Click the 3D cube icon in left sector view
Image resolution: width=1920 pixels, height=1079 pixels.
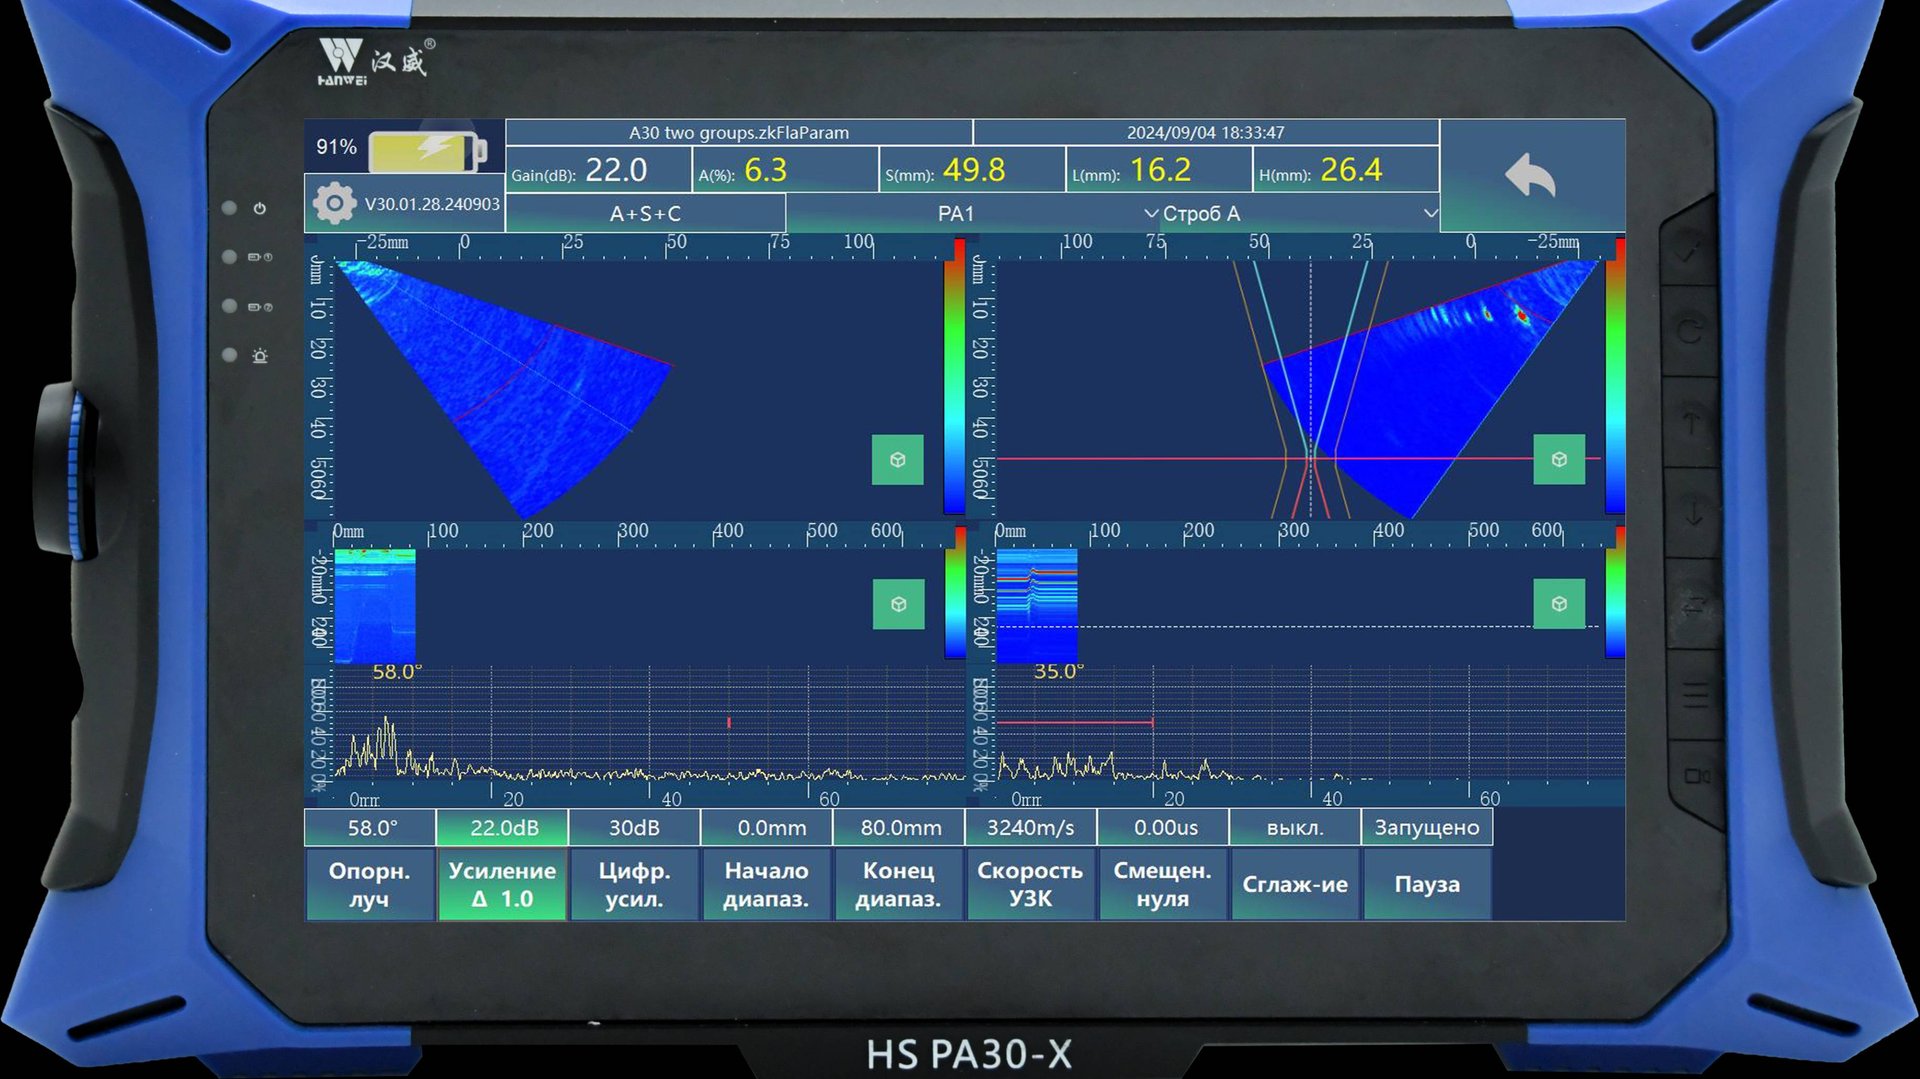(x=897, y=461)
